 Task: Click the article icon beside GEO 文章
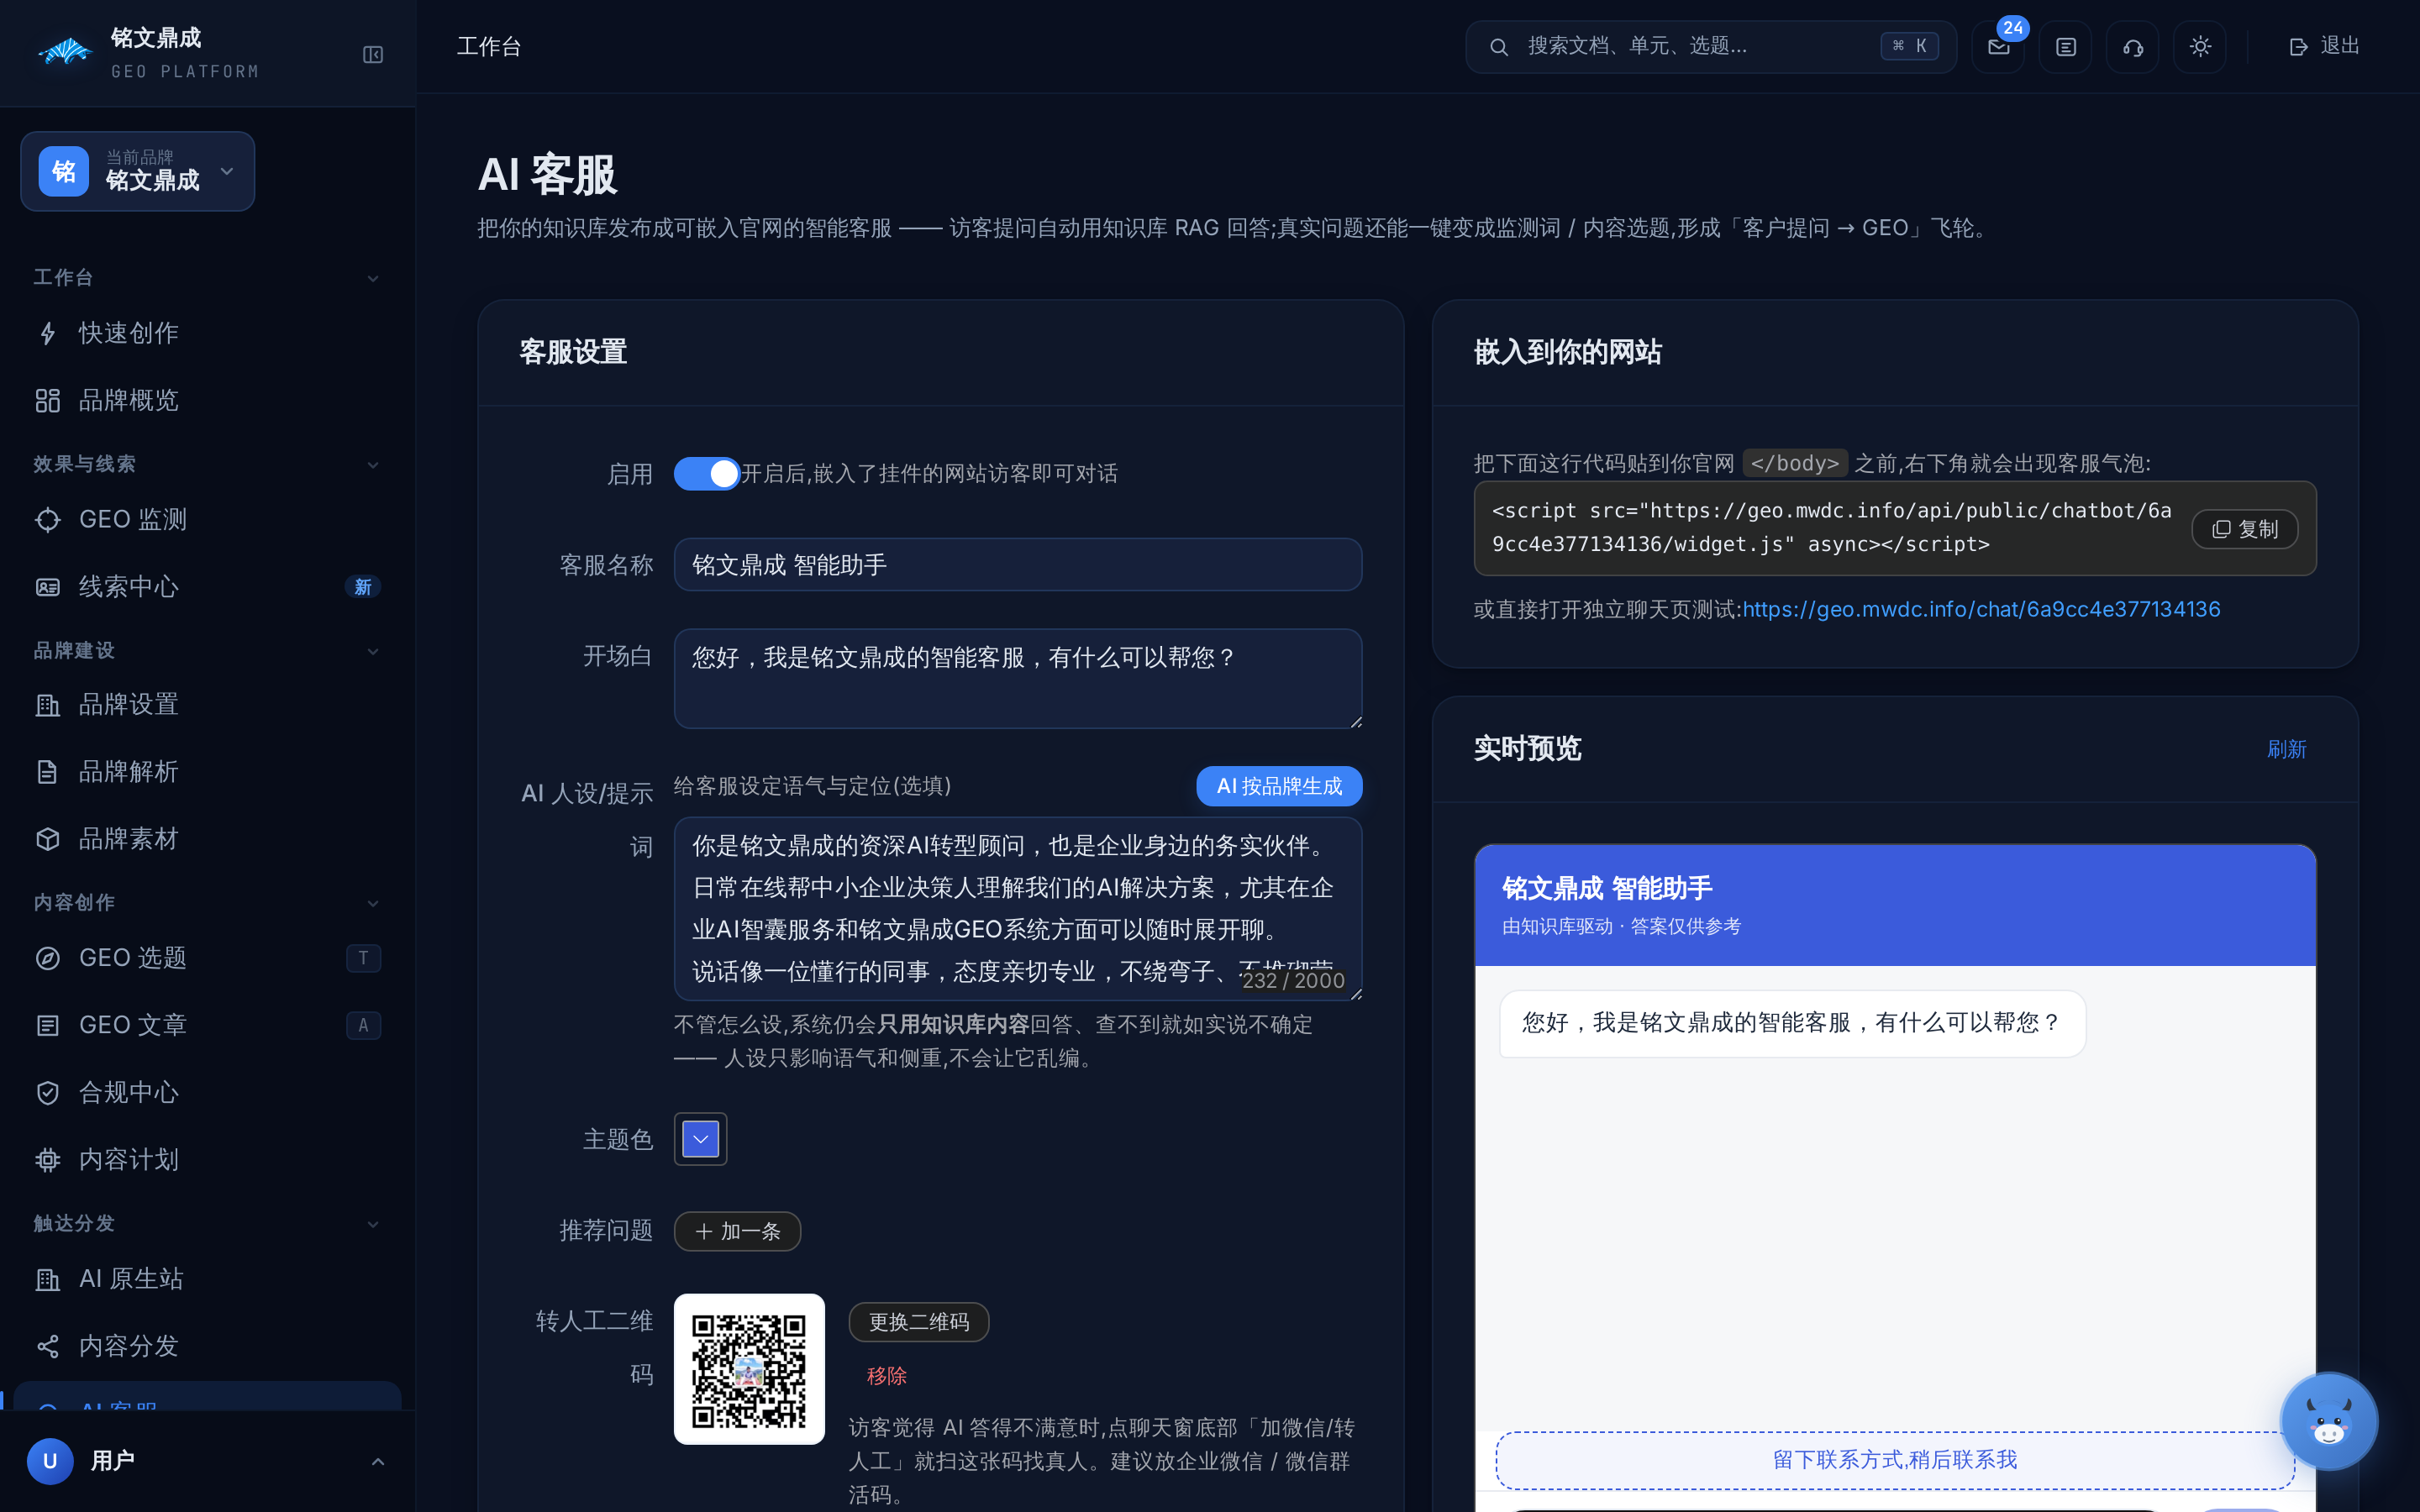(47, 1025)
